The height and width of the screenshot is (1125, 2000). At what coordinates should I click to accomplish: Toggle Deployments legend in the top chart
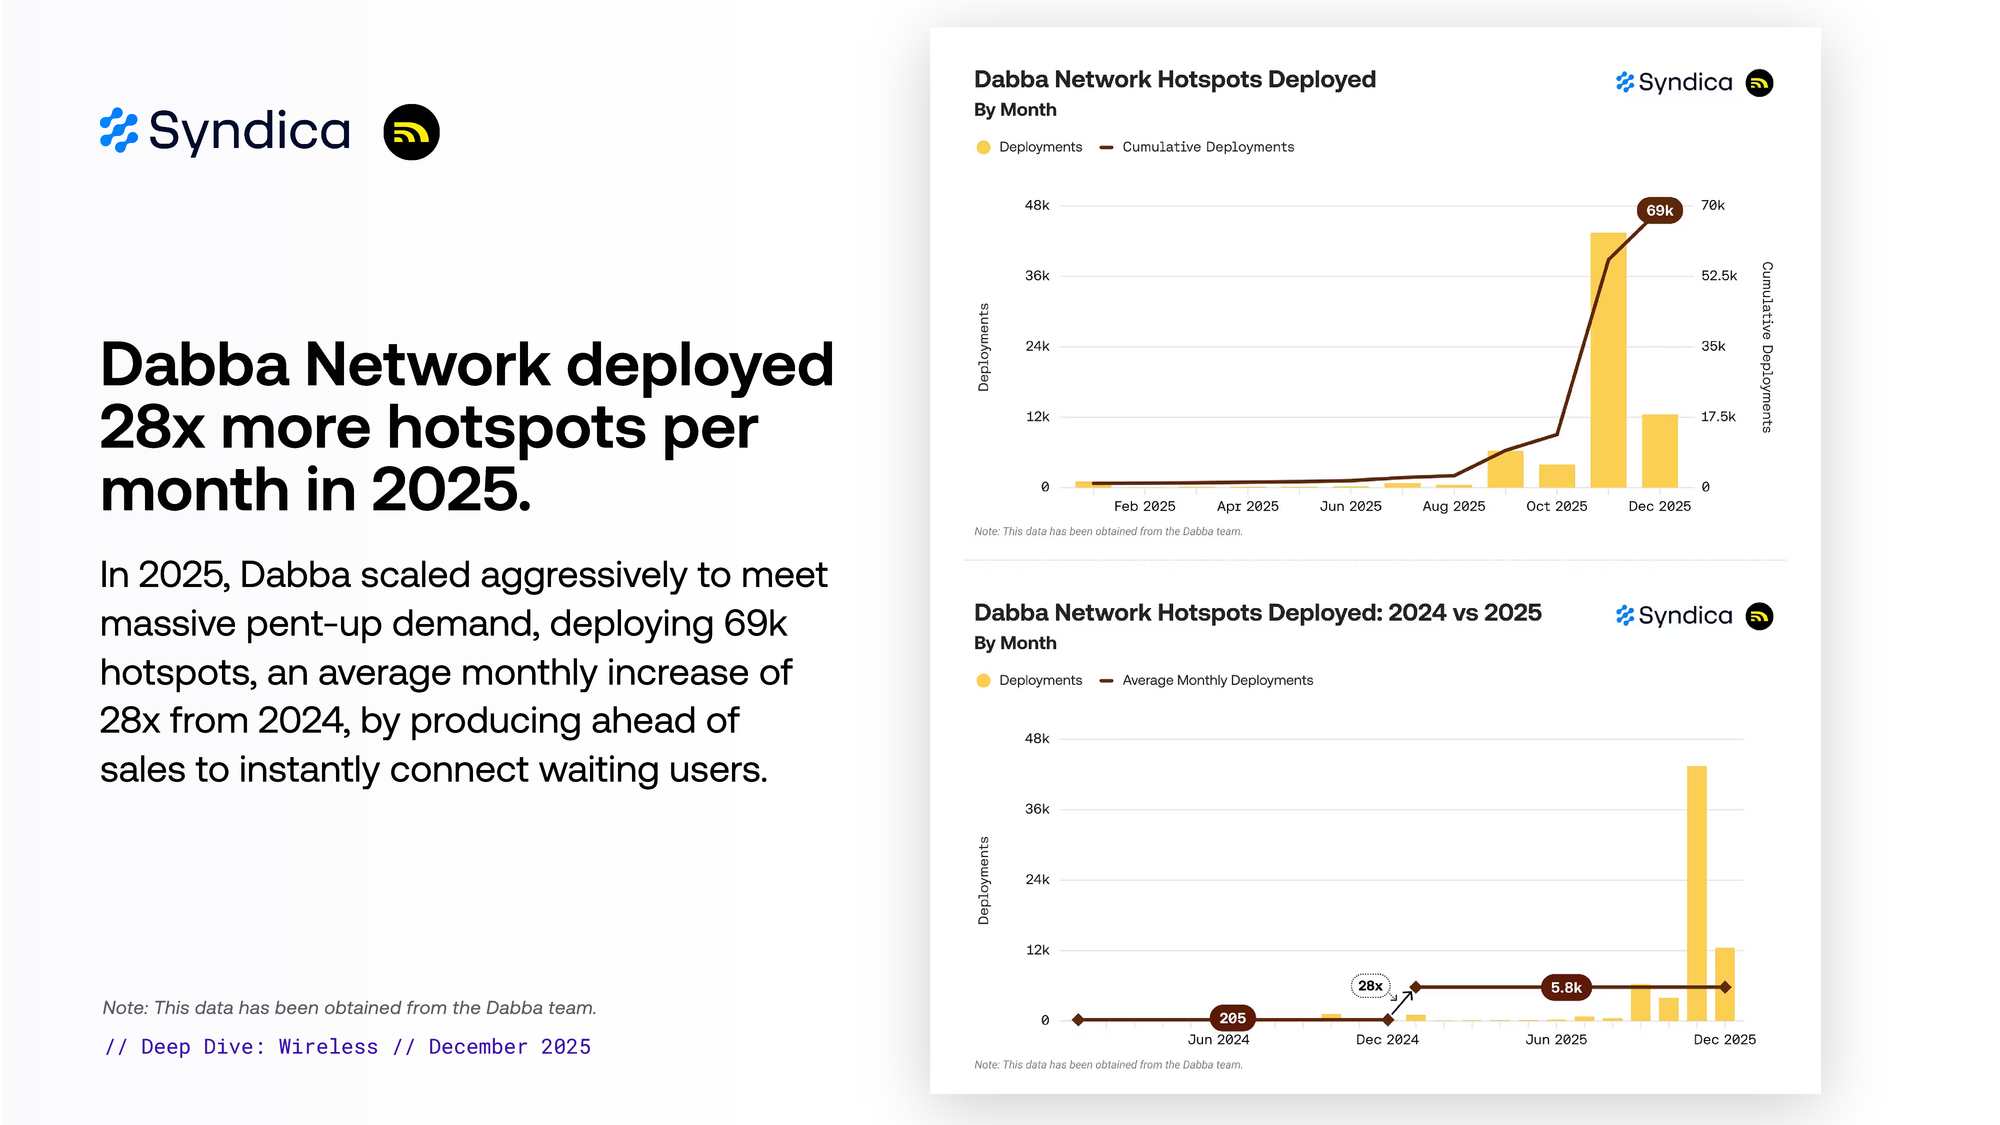(1029, 147)
